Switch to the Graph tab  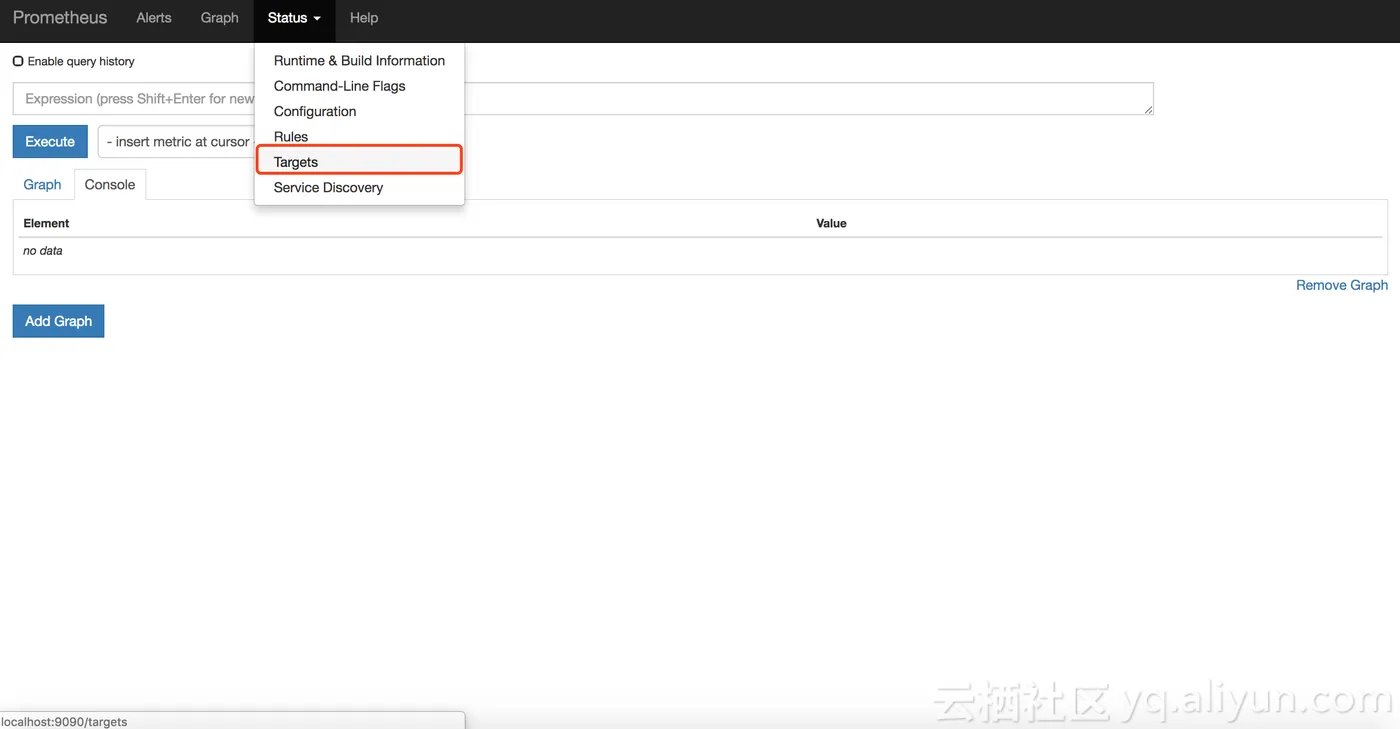(x=42, y=184)
